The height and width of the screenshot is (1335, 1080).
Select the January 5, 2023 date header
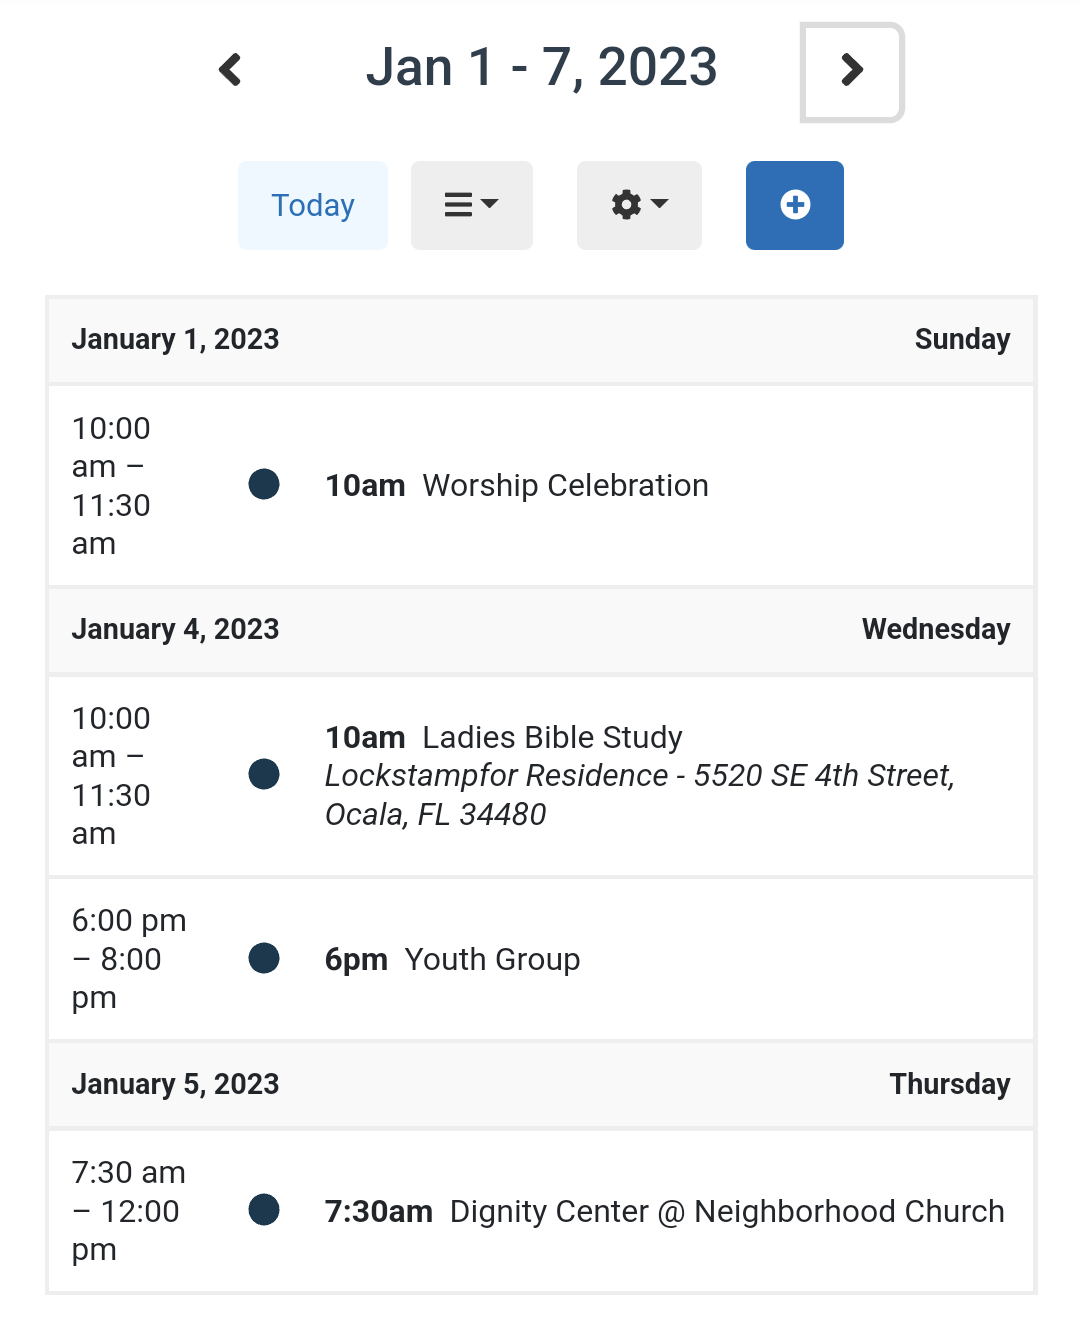pos(176,1085)
